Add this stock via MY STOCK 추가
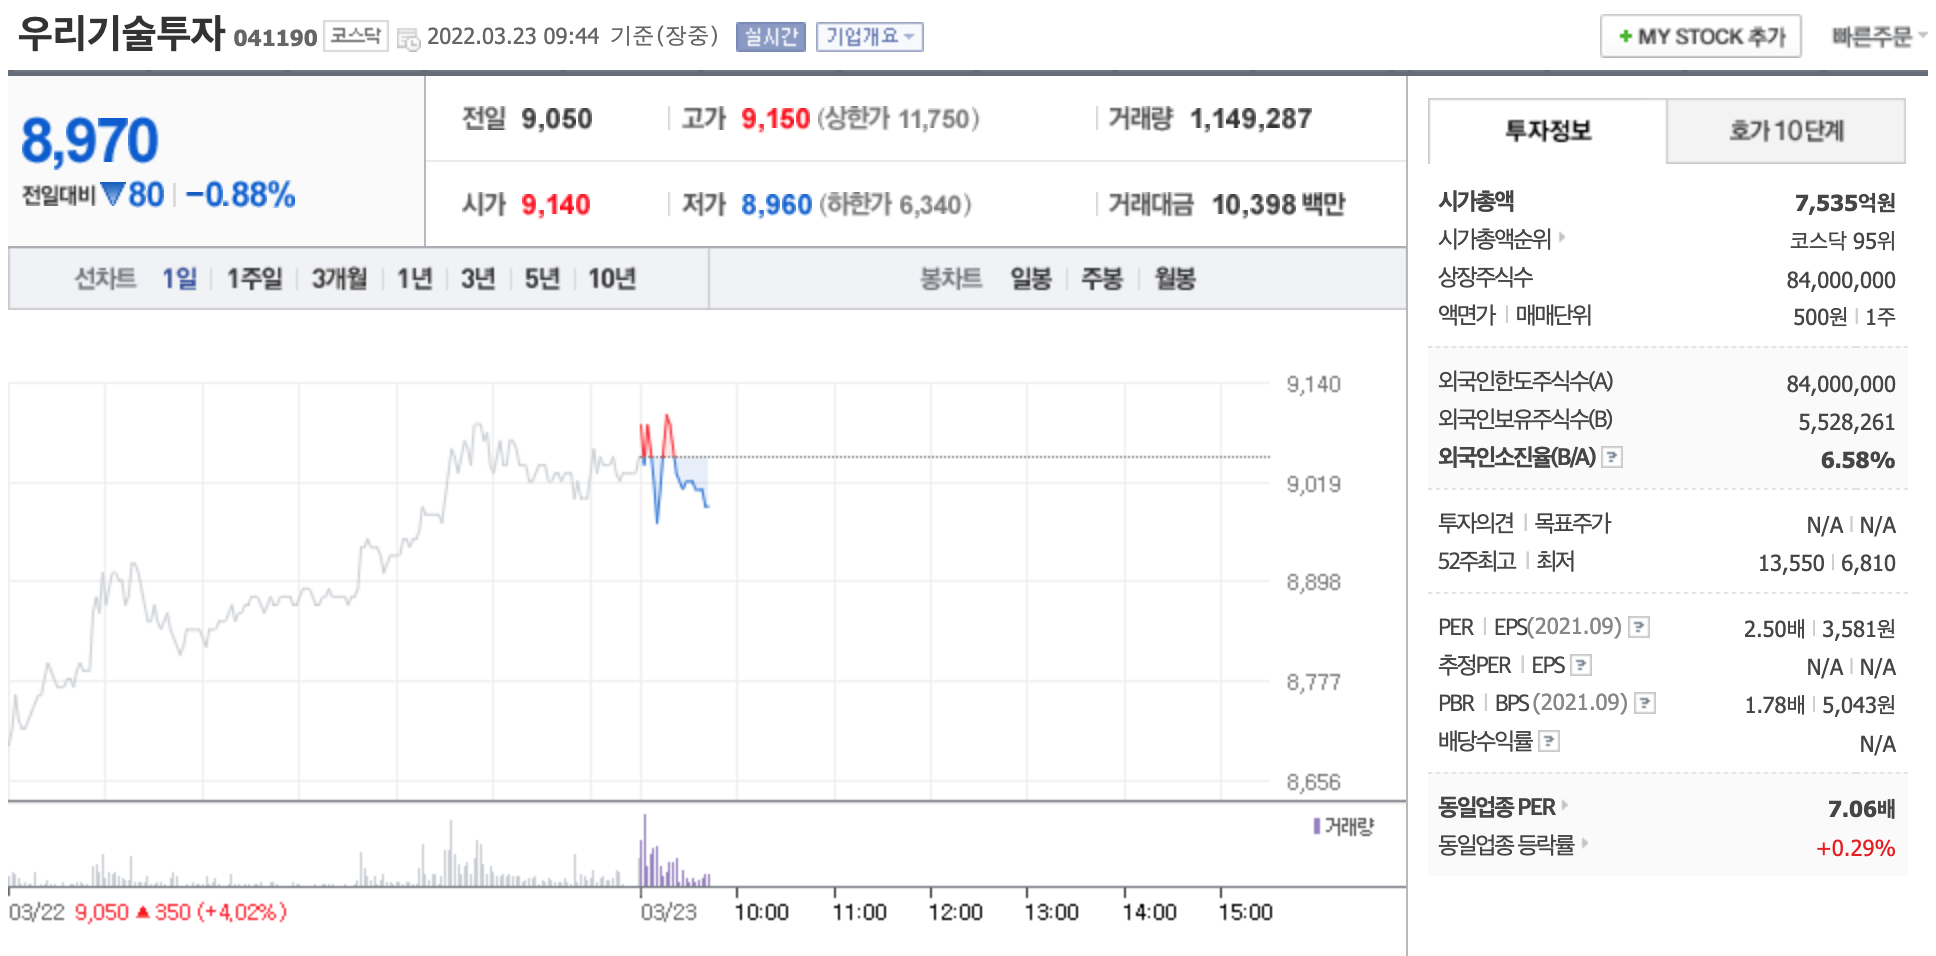1936x956 pixels. click(1700, 37)
